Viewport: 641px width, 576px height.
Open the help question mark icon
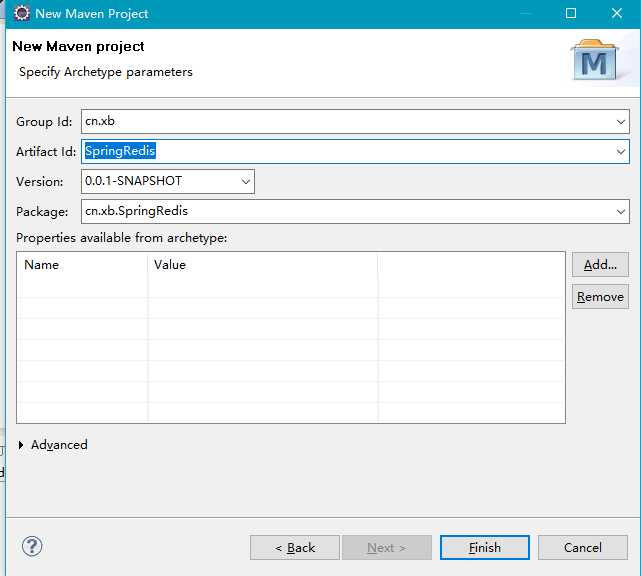(32, 546)
